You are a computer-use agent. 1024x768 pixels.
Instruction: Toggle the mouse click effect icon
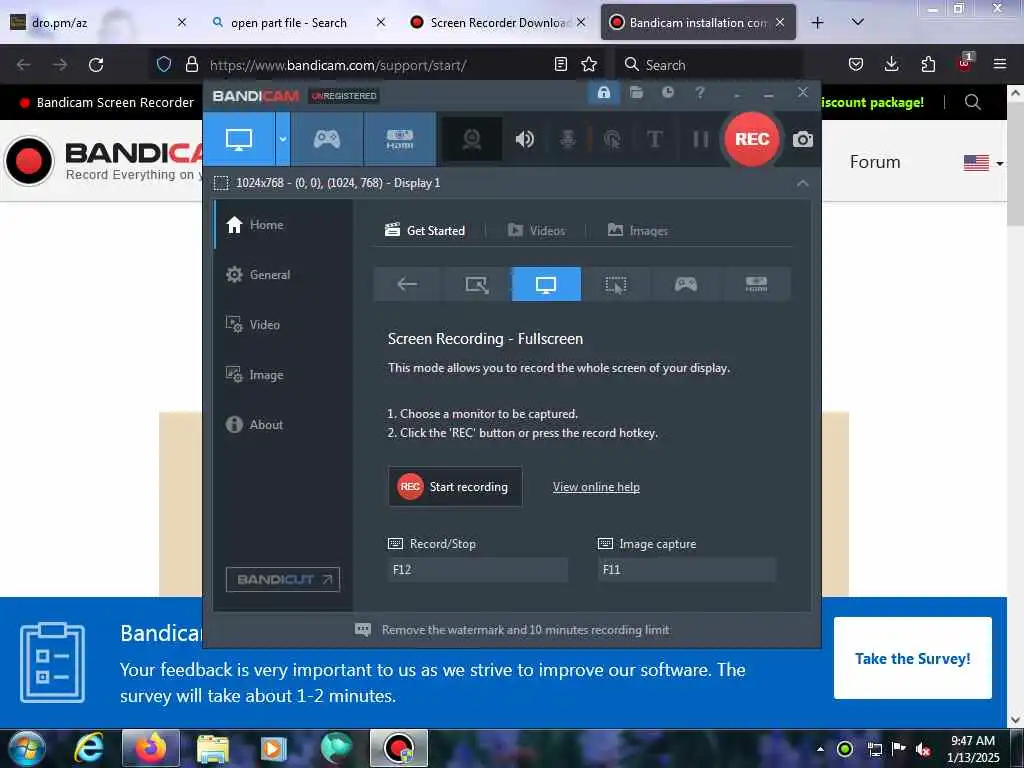(x=612, y=139)
